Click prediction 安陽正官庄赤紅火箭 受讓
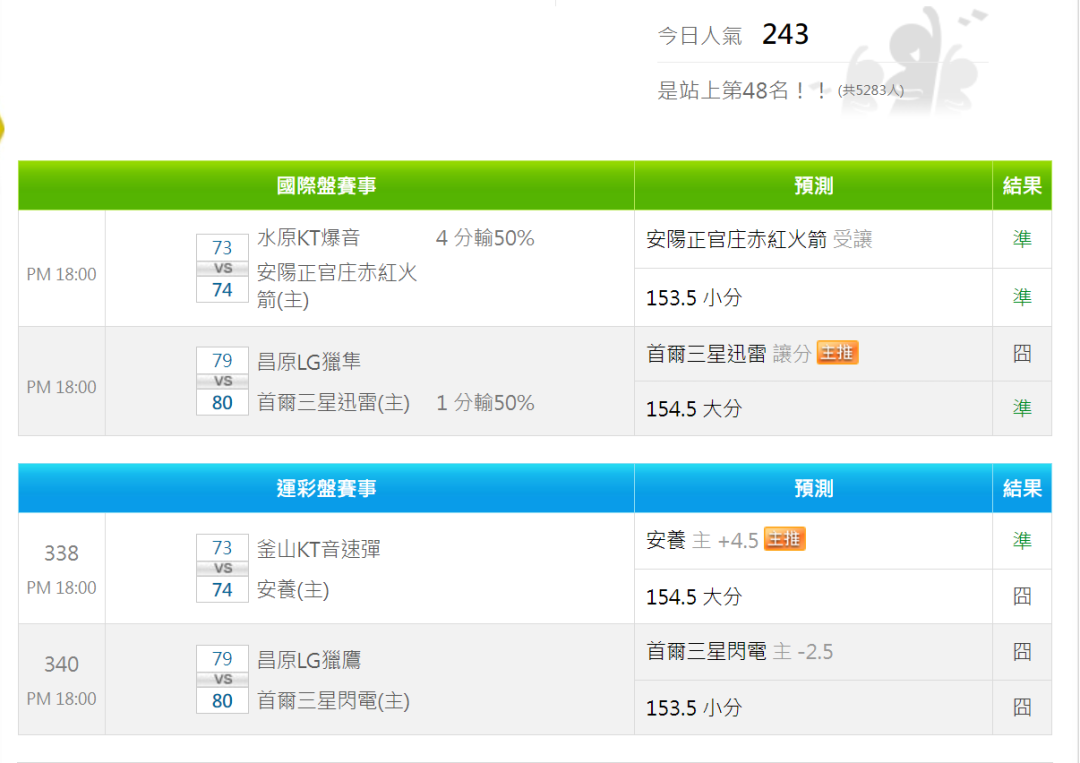The image size is (1080, 763). click(759, 240)
